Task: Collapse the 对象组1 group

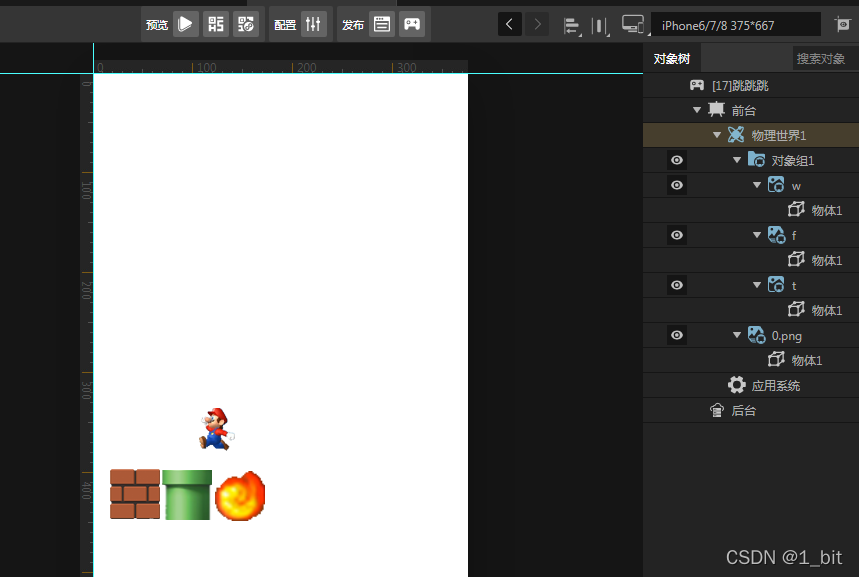Action: tap(737, 160)
